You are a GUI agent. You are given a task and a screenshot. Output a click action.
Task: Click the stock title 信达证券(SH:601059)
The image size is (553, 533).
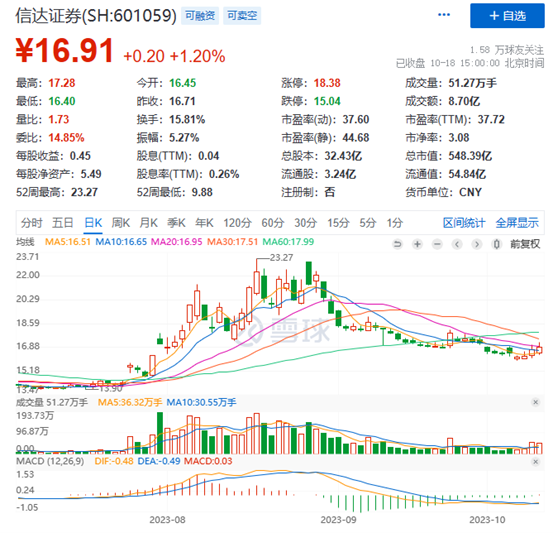point(96,16)
